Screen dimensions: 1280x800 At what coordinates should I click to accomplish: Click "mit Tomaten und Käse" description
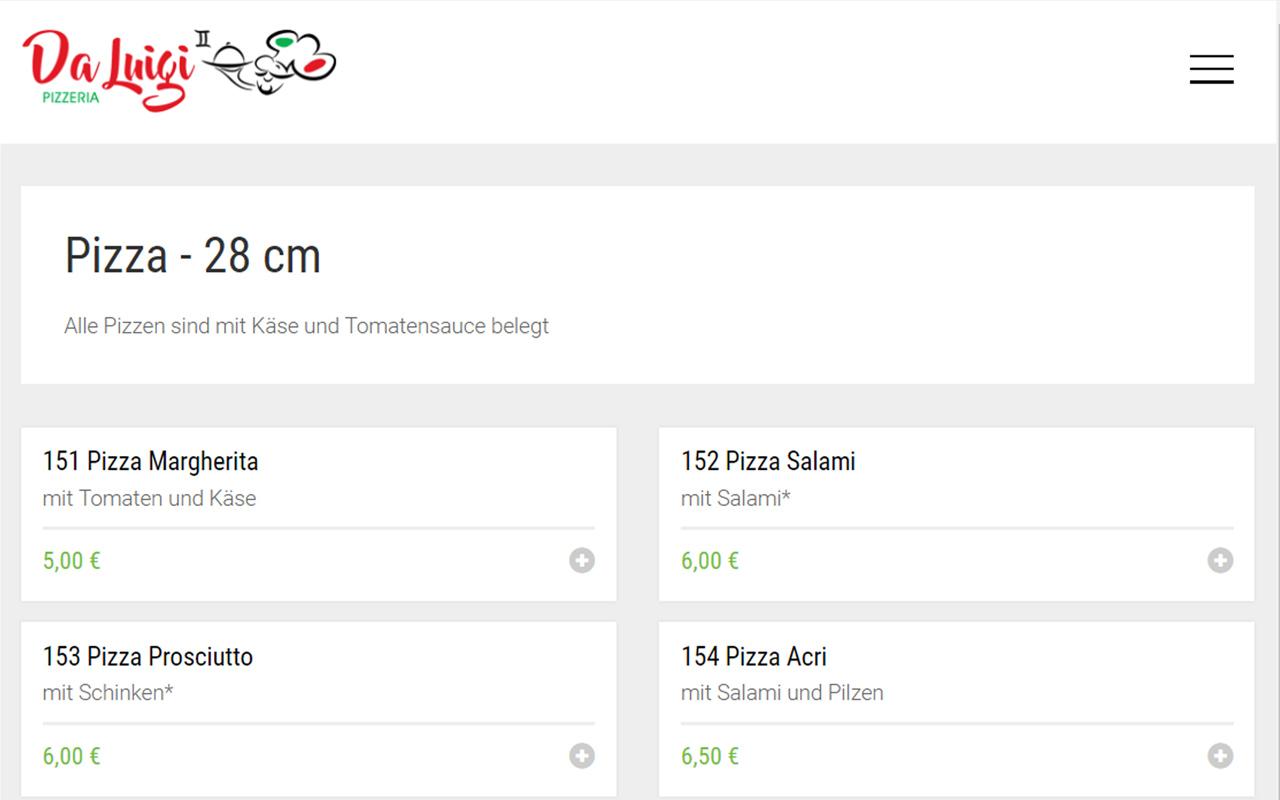click(x=149, y=498)
